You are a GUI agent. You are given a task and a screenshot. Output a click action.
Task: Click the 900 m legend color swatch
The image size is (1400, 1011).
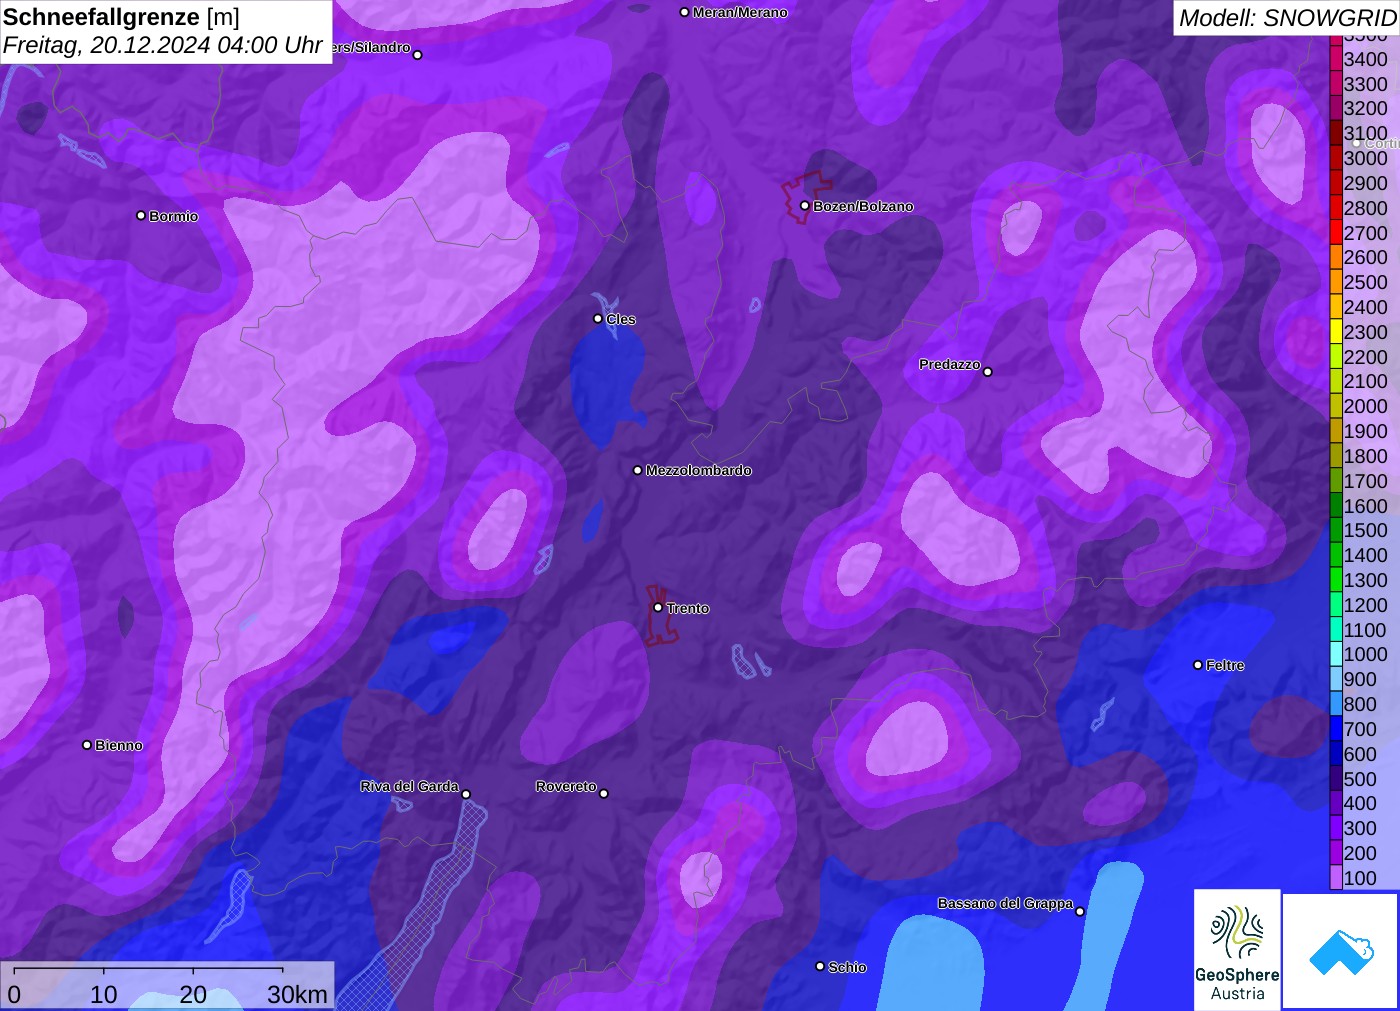[1336, 679]
